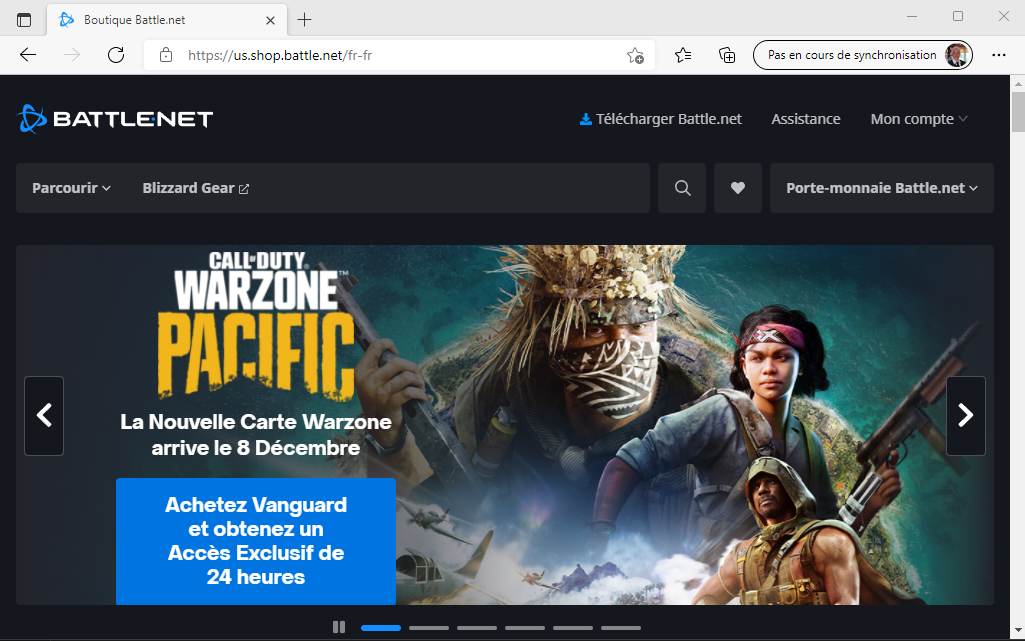Viewport: 1025px width, 641px height.
Task: Open the tab actions menu icon
Action: click(24, 20)
